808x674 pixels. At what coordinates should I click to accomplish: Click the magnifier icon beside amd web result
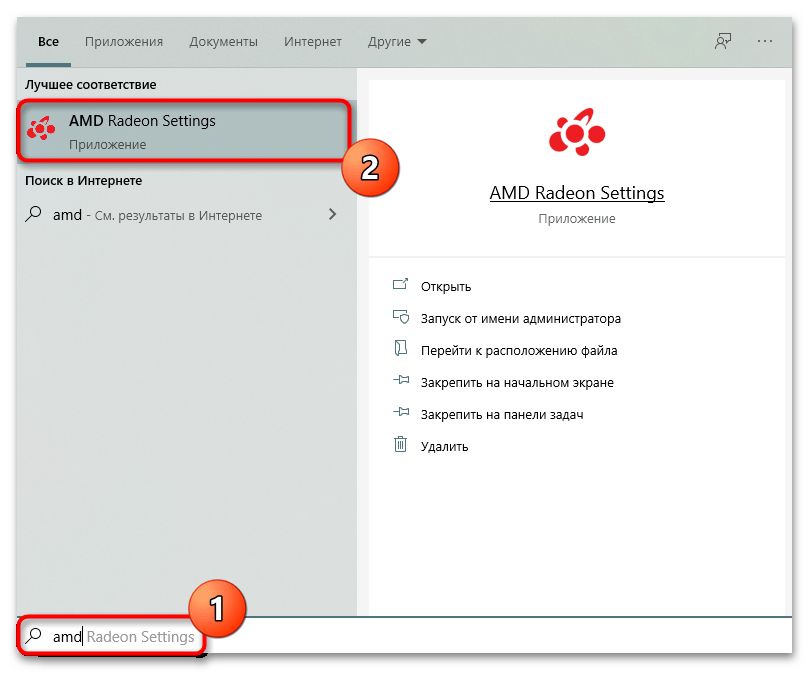point(33,214)
